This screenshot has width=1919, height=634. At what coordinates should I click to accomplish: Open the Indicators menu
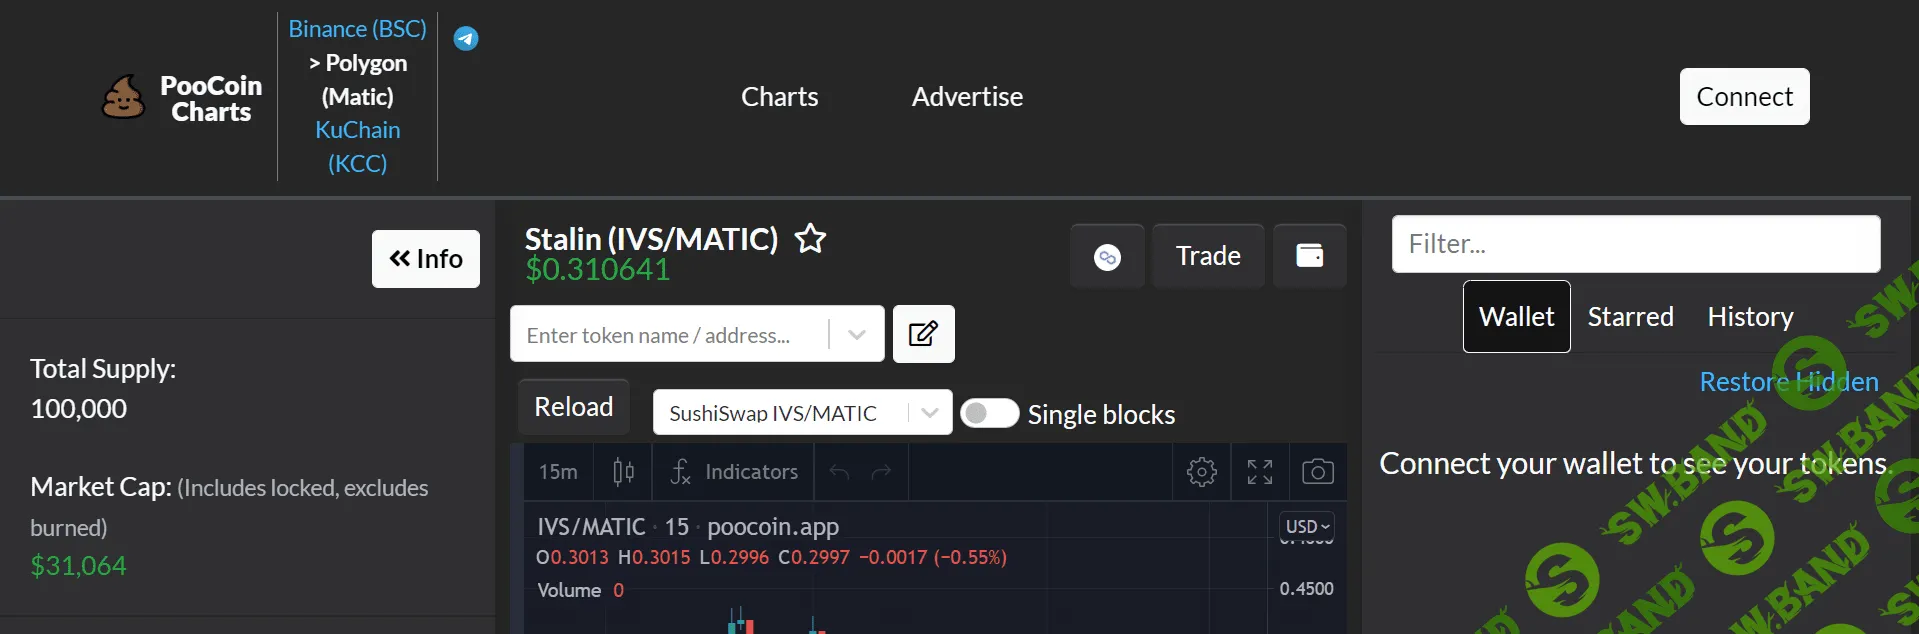[734, 472]
